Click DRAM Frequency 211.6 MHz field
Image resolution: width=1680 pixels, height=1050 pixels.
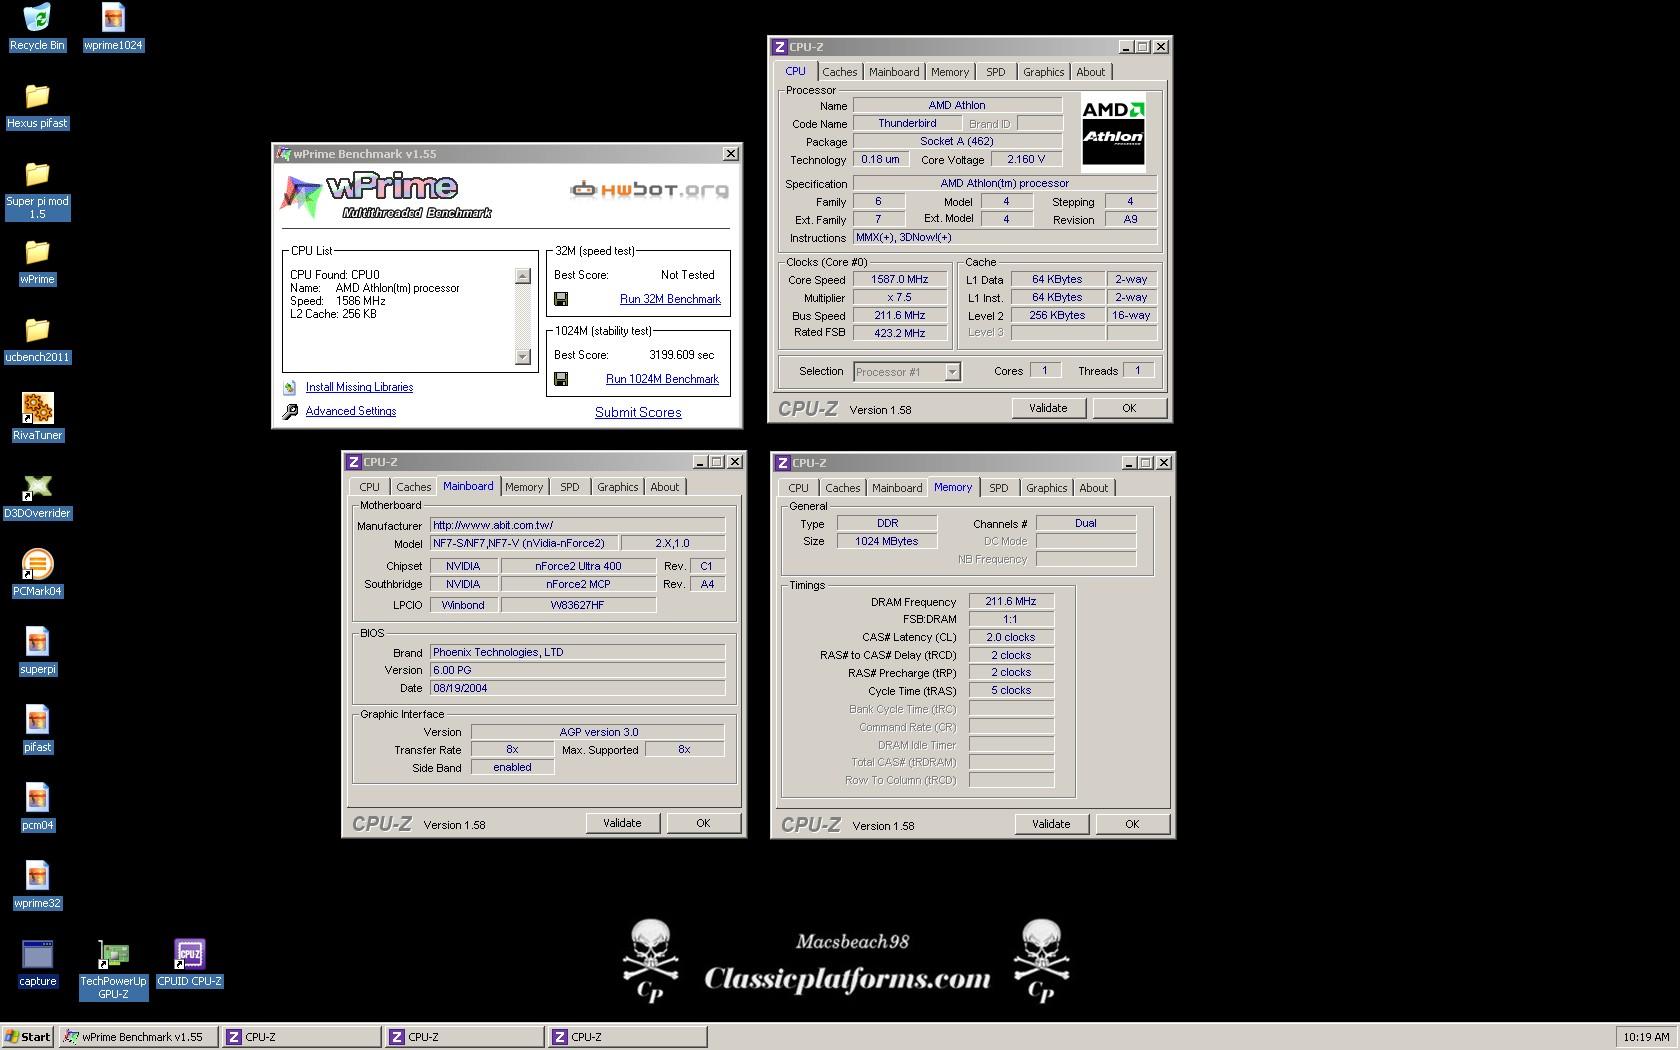(1011, 602)
